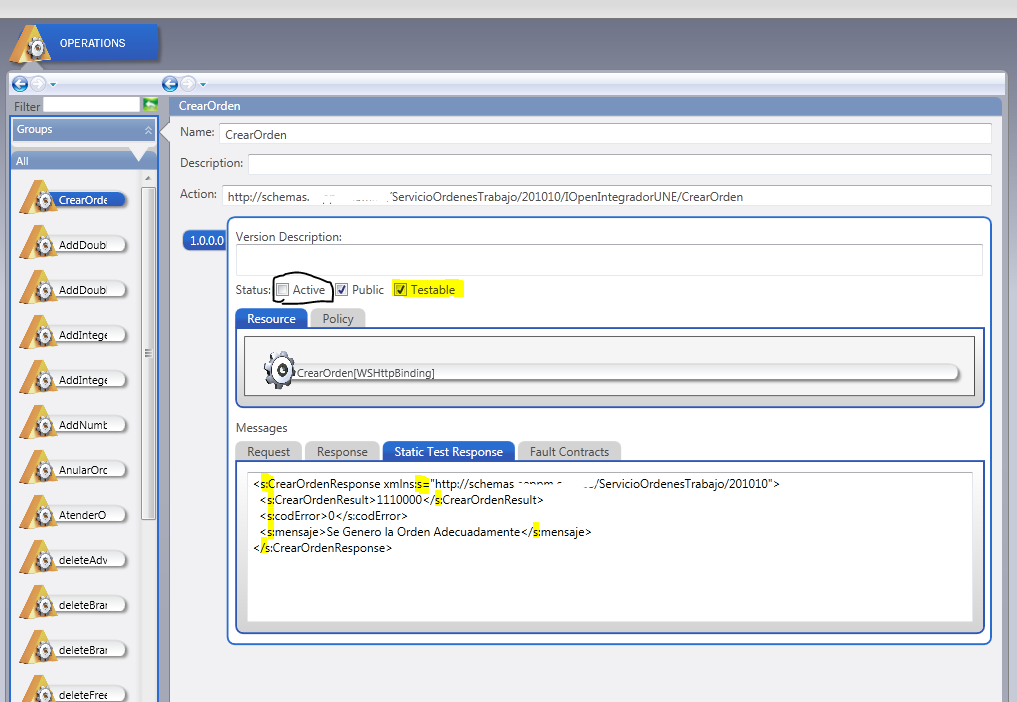The height and width of the screenshot is (702, 1017).
Task: Click the CrearOrde operation icon in the list
Action: [x=38, y=197]
